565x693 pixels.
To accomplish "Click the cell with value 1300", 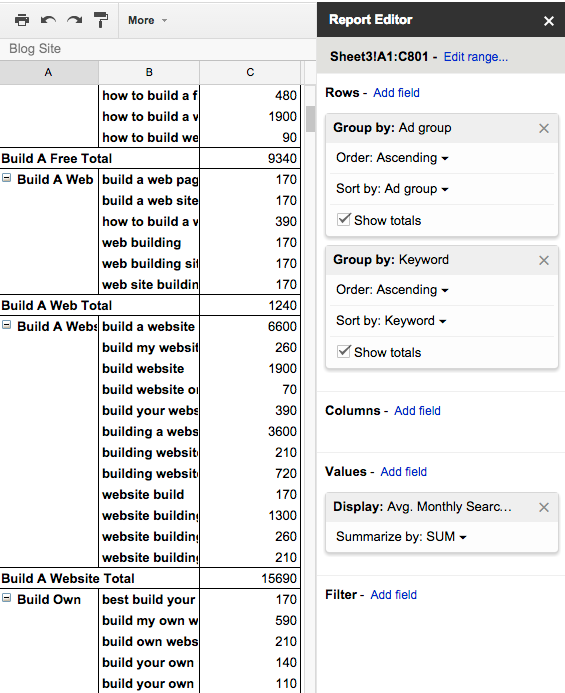I will tap(250, 515).
